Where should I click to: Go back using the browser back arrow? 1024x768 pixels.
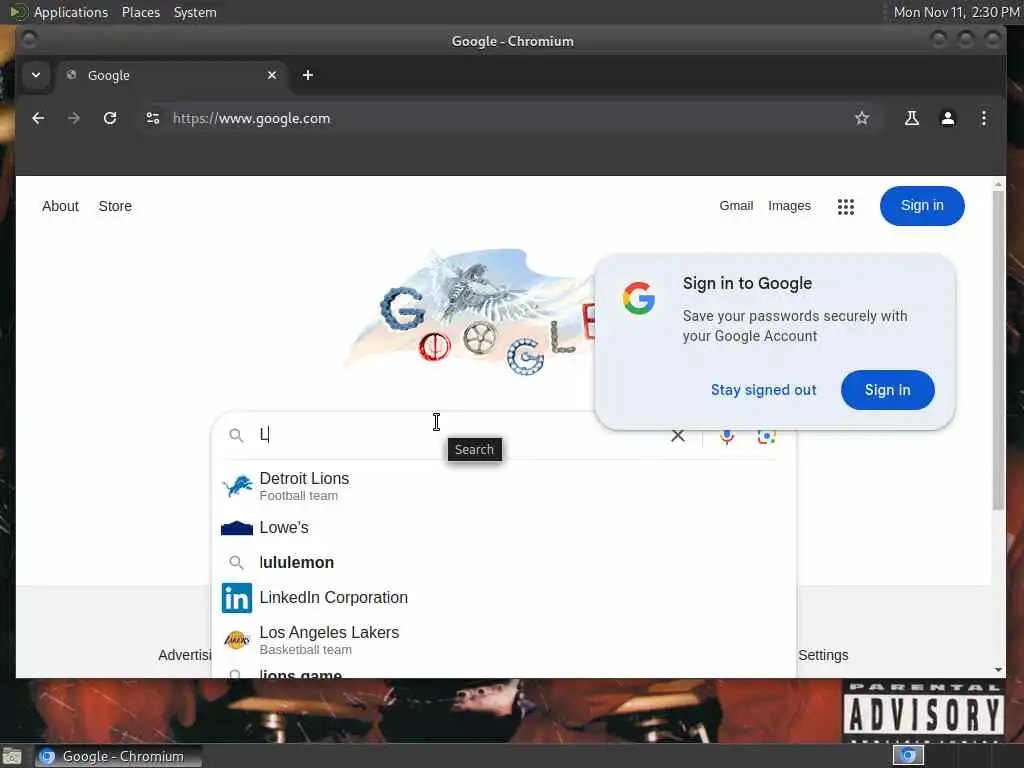point(38,118)
